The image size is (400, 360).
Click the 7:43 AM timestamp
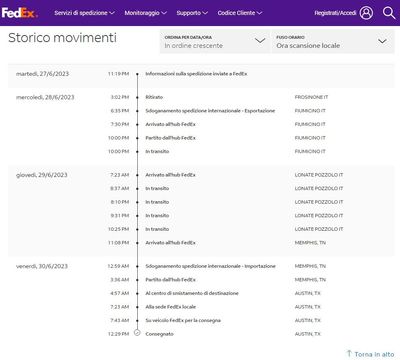(x=120, y=320)
